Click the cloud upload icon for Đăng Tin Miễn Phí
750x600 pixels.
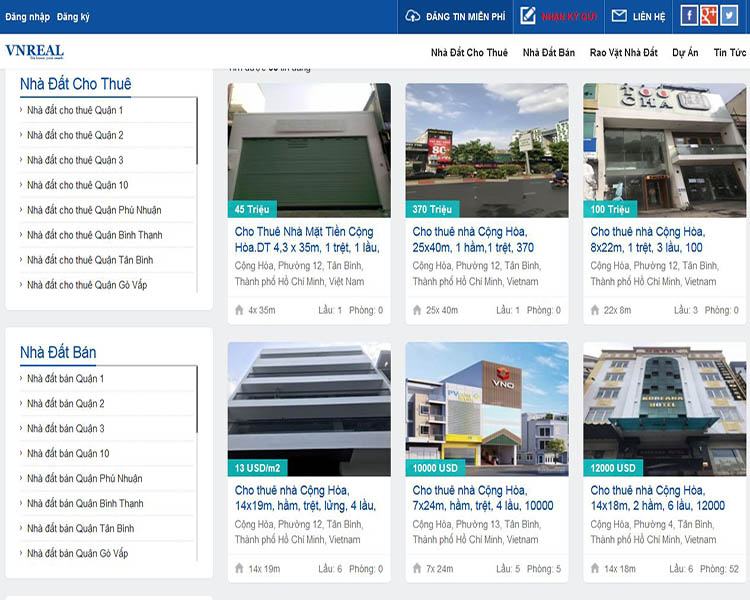[413, 16]
